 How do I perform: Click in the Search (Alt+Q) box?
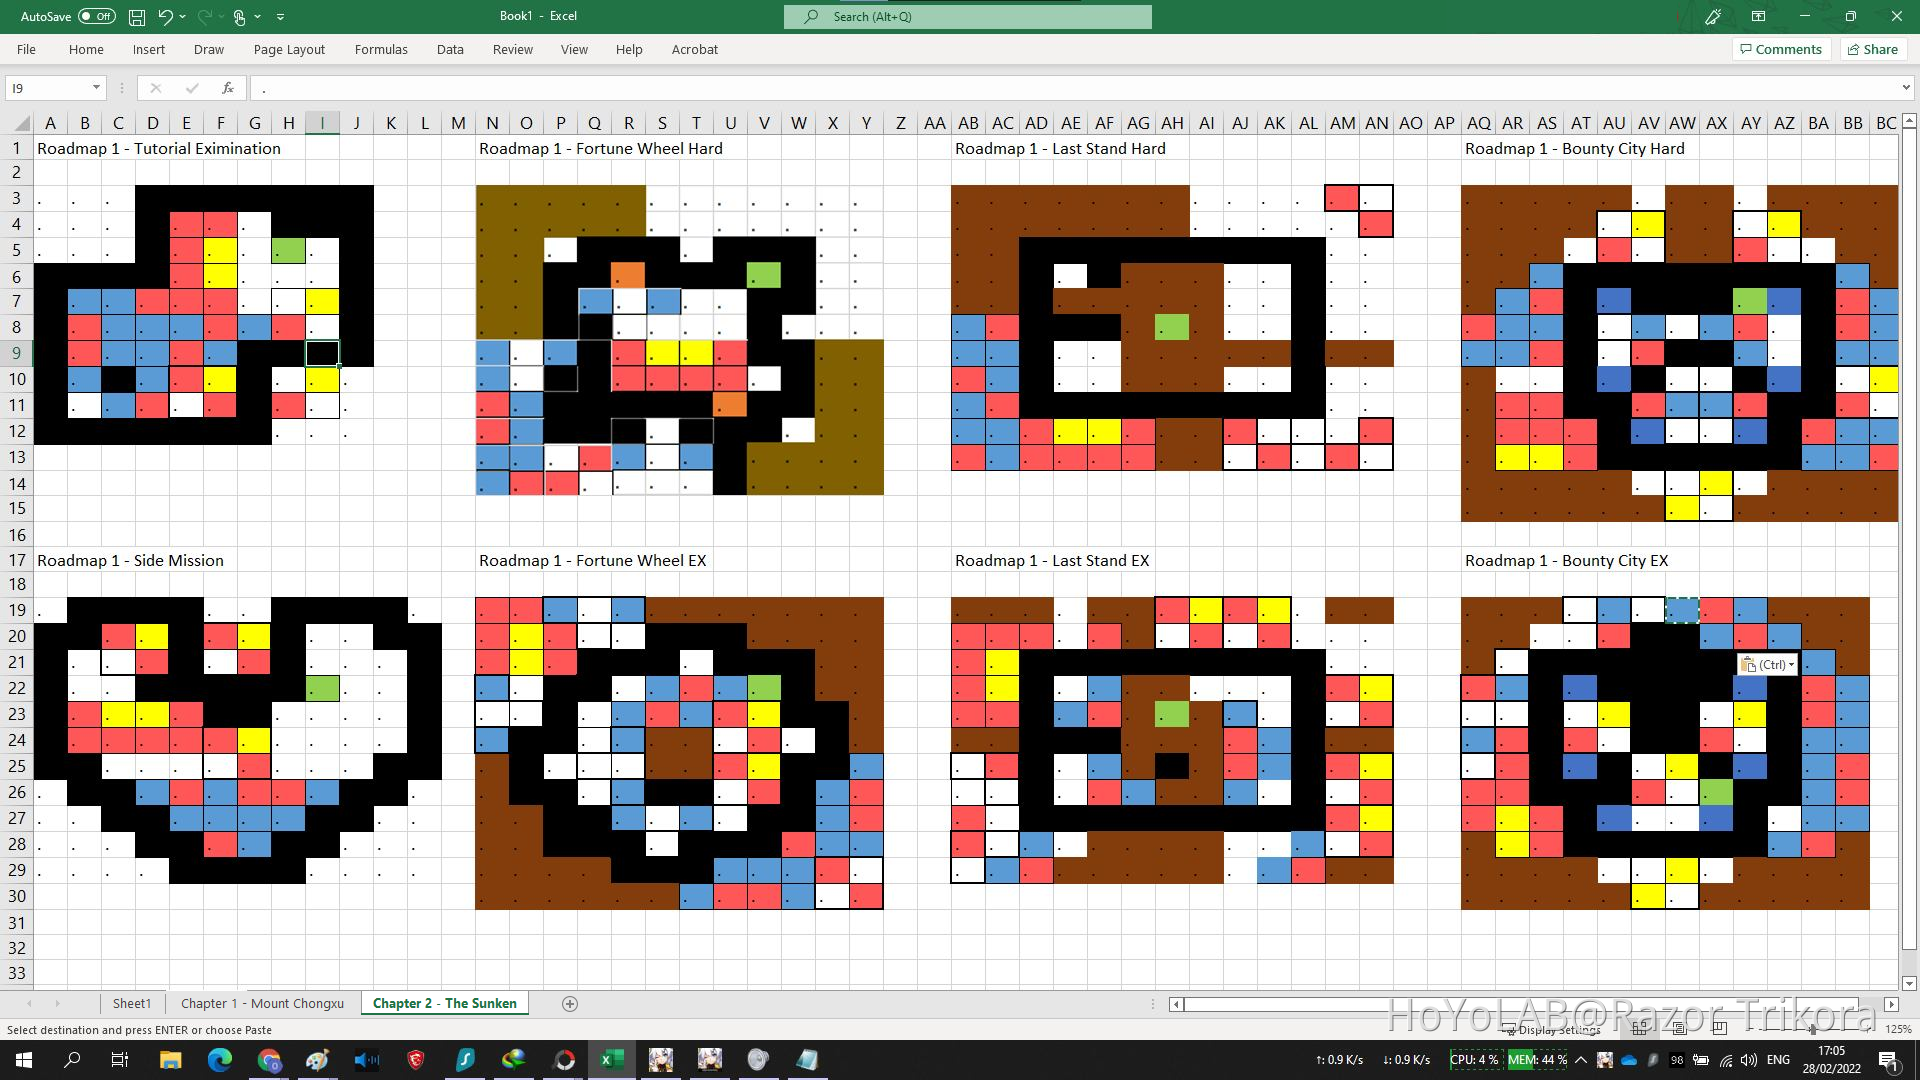(967, 16)
